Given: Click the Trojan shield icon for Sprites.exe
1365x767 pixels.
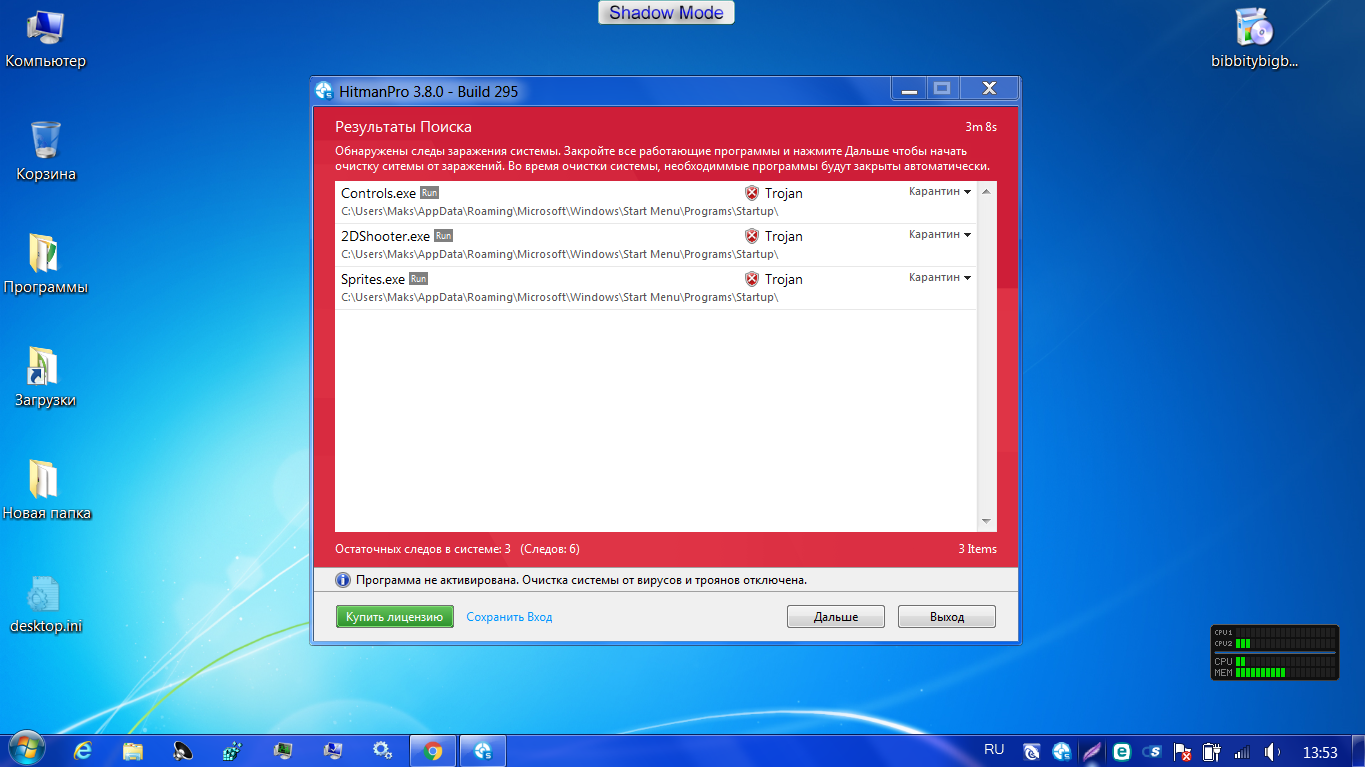Looking at the screenshot, I should point(752,279).
